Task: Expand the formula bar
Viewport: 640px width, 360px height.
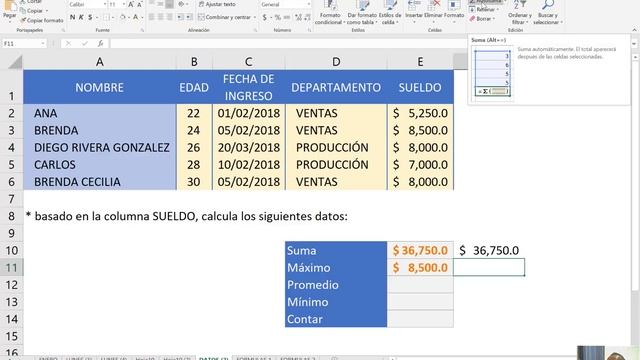Action: tap(634, 43)
